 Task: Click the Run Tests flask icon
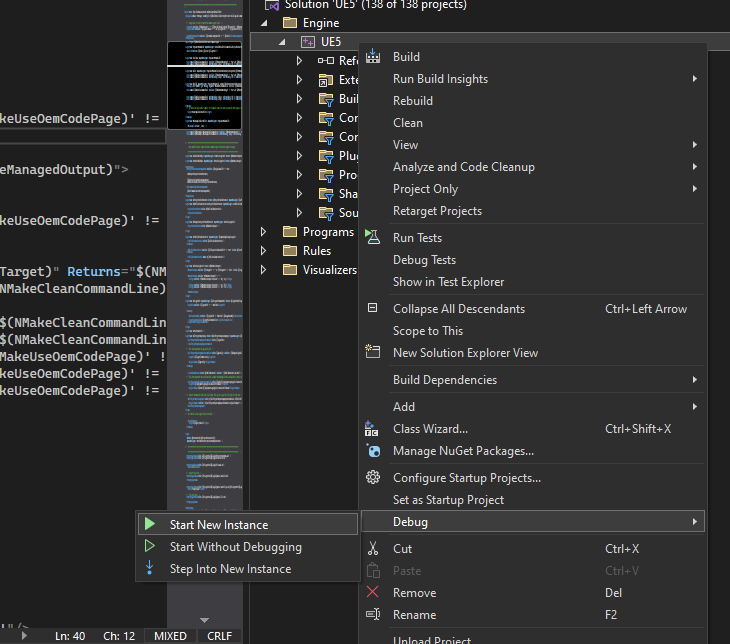pyautogui.click(x=372, y=237)
